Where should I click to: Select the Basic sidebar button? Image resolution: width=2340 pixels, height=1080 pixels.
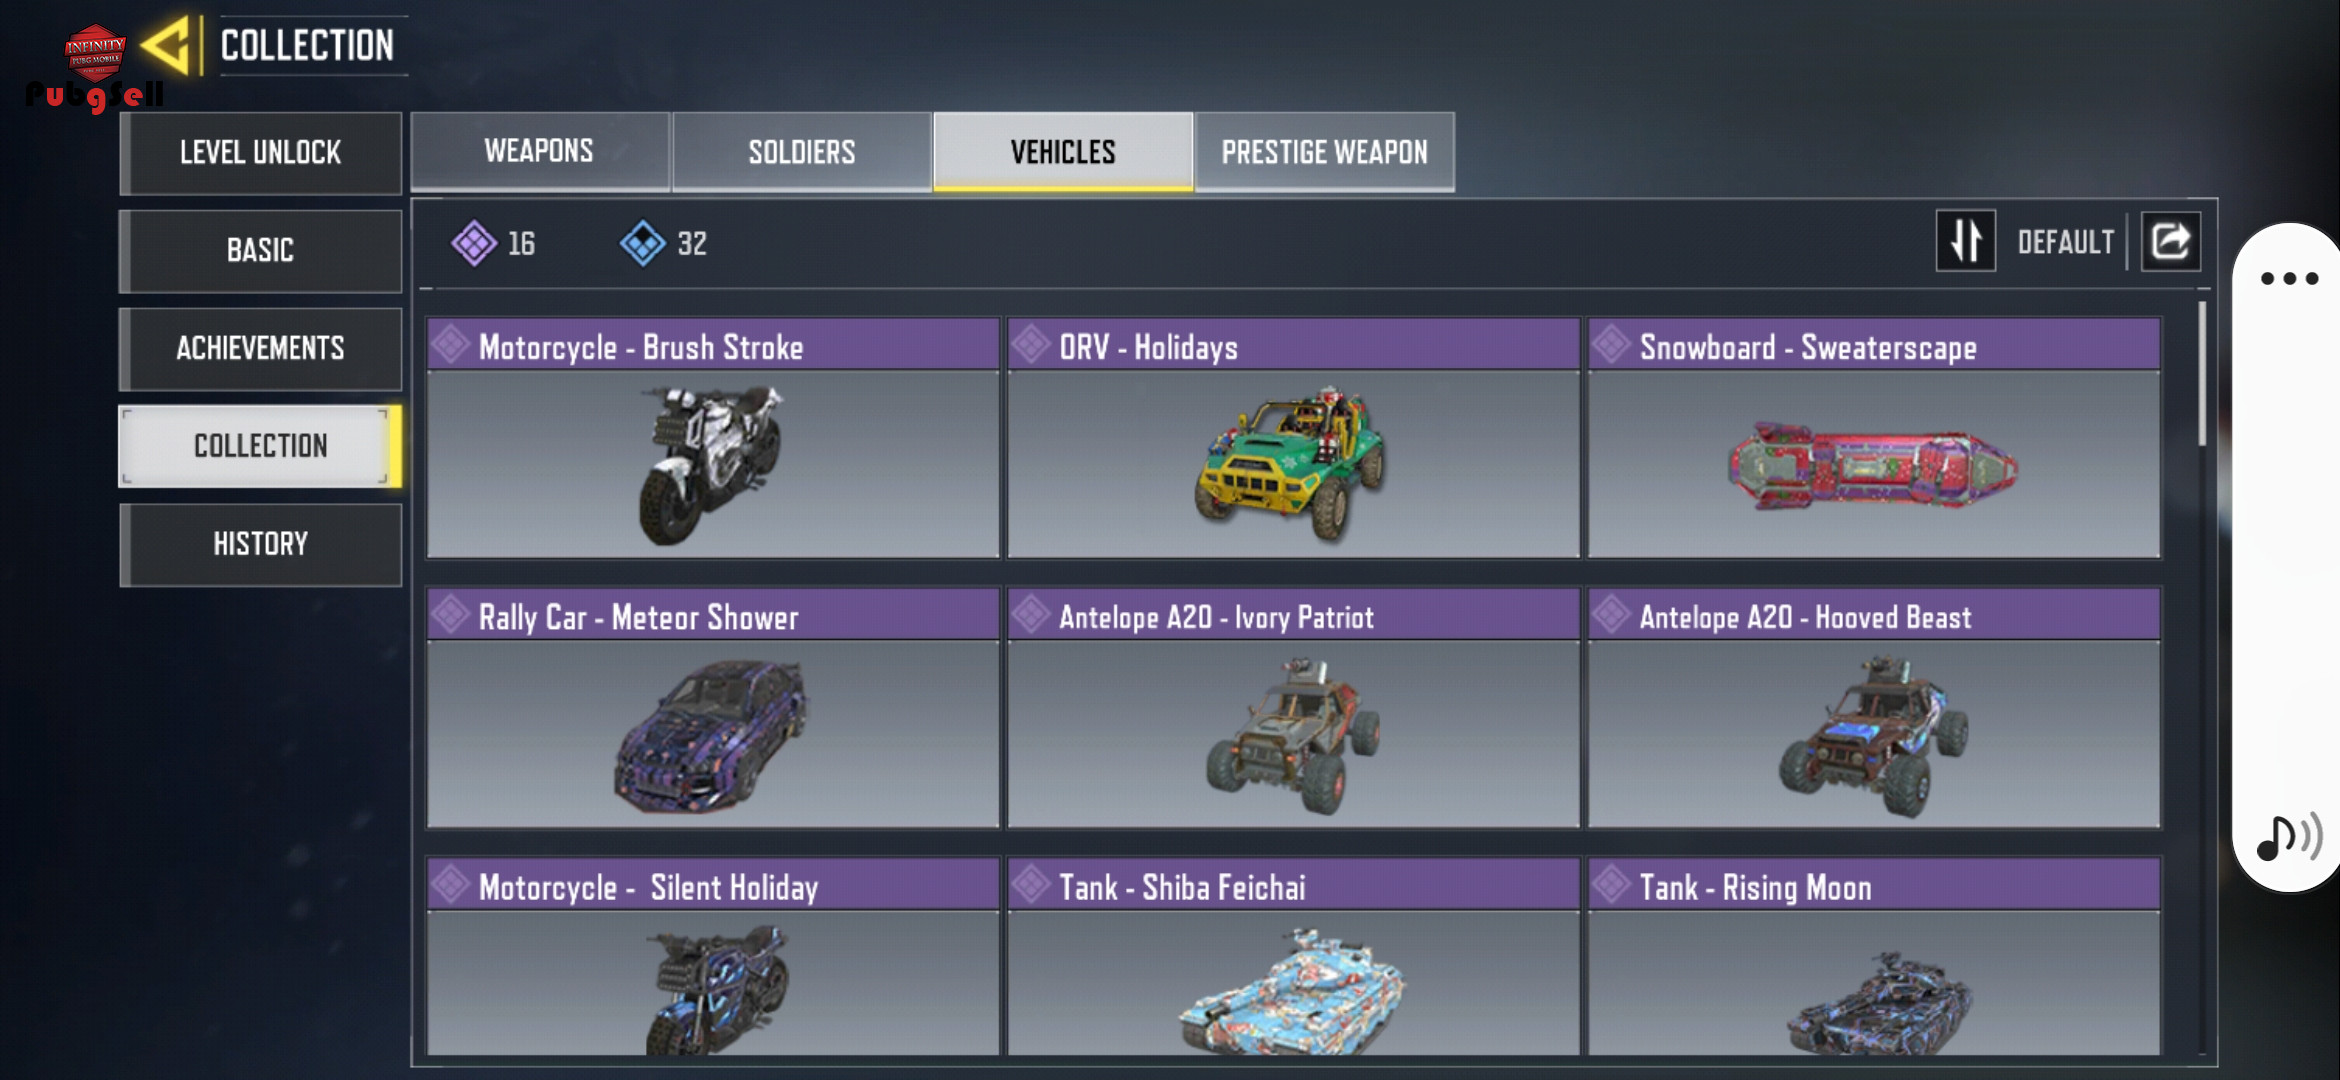pos(260,250)
